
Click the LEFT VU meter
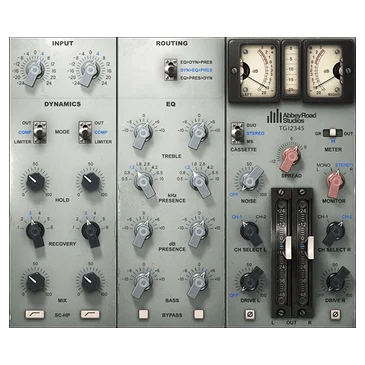(x=254, y=71)
